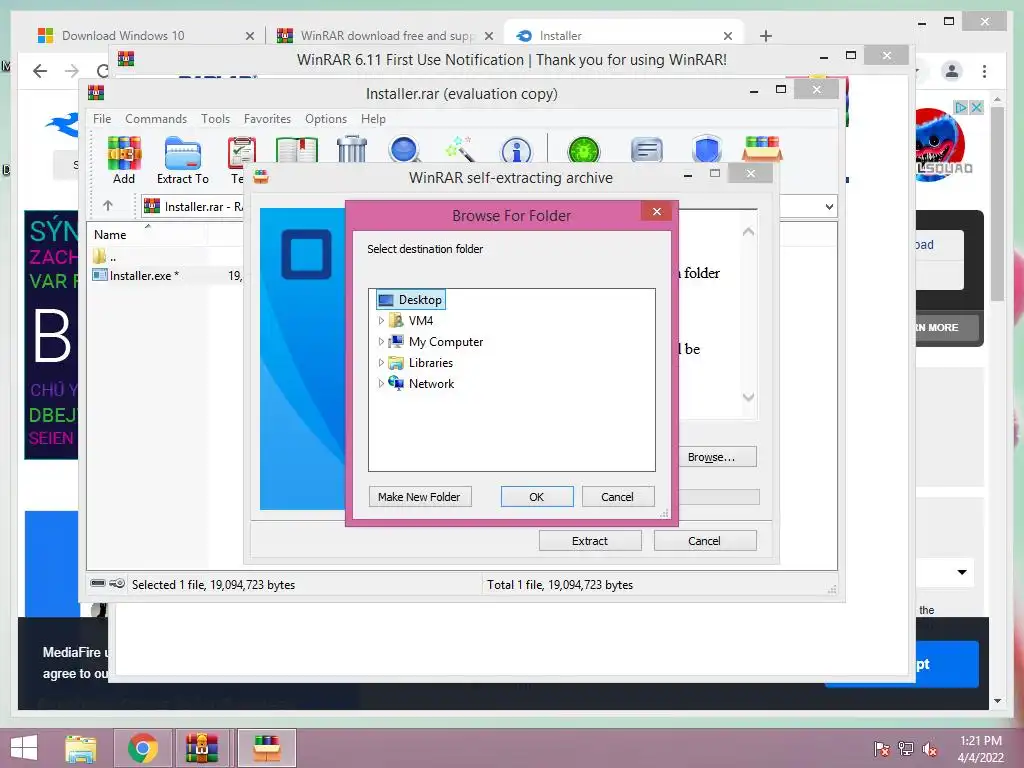Click OK in Browse For Folder

pyautogui.click(x=537, y=497)
